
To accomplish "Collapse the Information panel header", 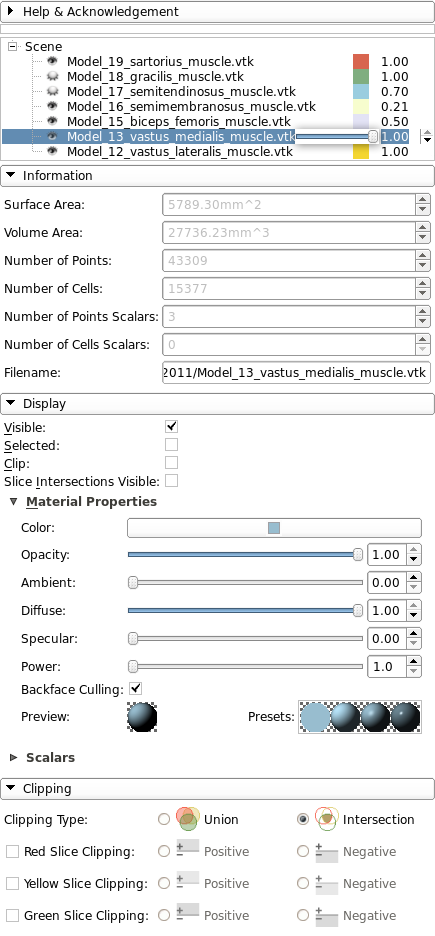I will [217, 176].
